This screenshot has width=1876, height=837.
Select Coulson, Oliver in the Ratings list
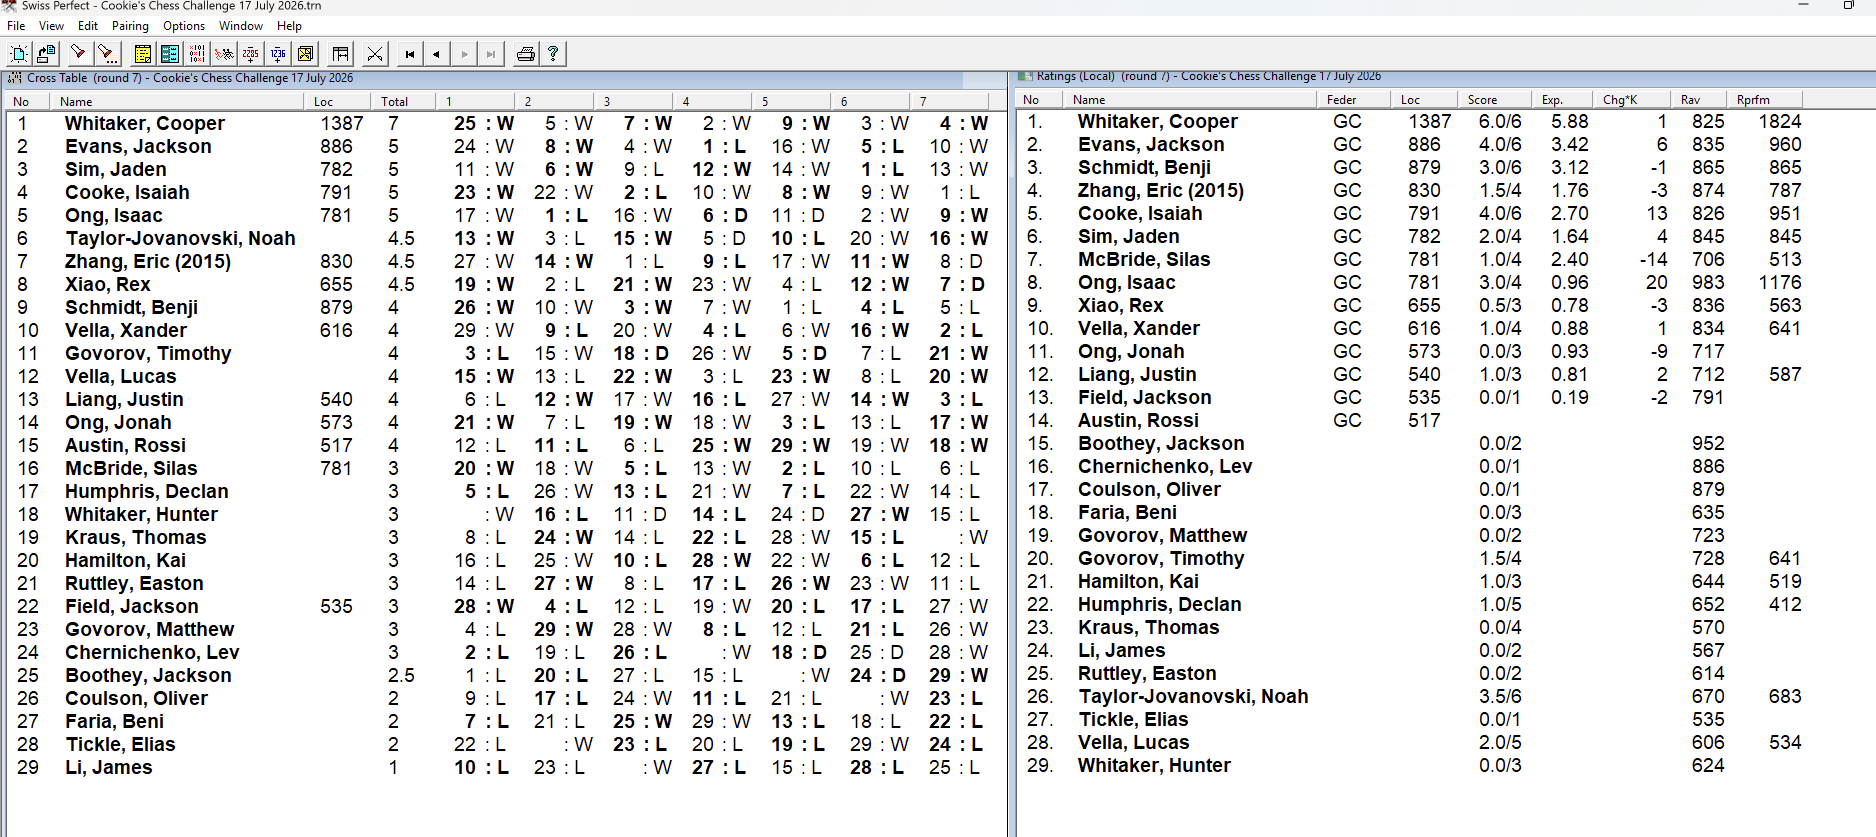[1149, 489]
